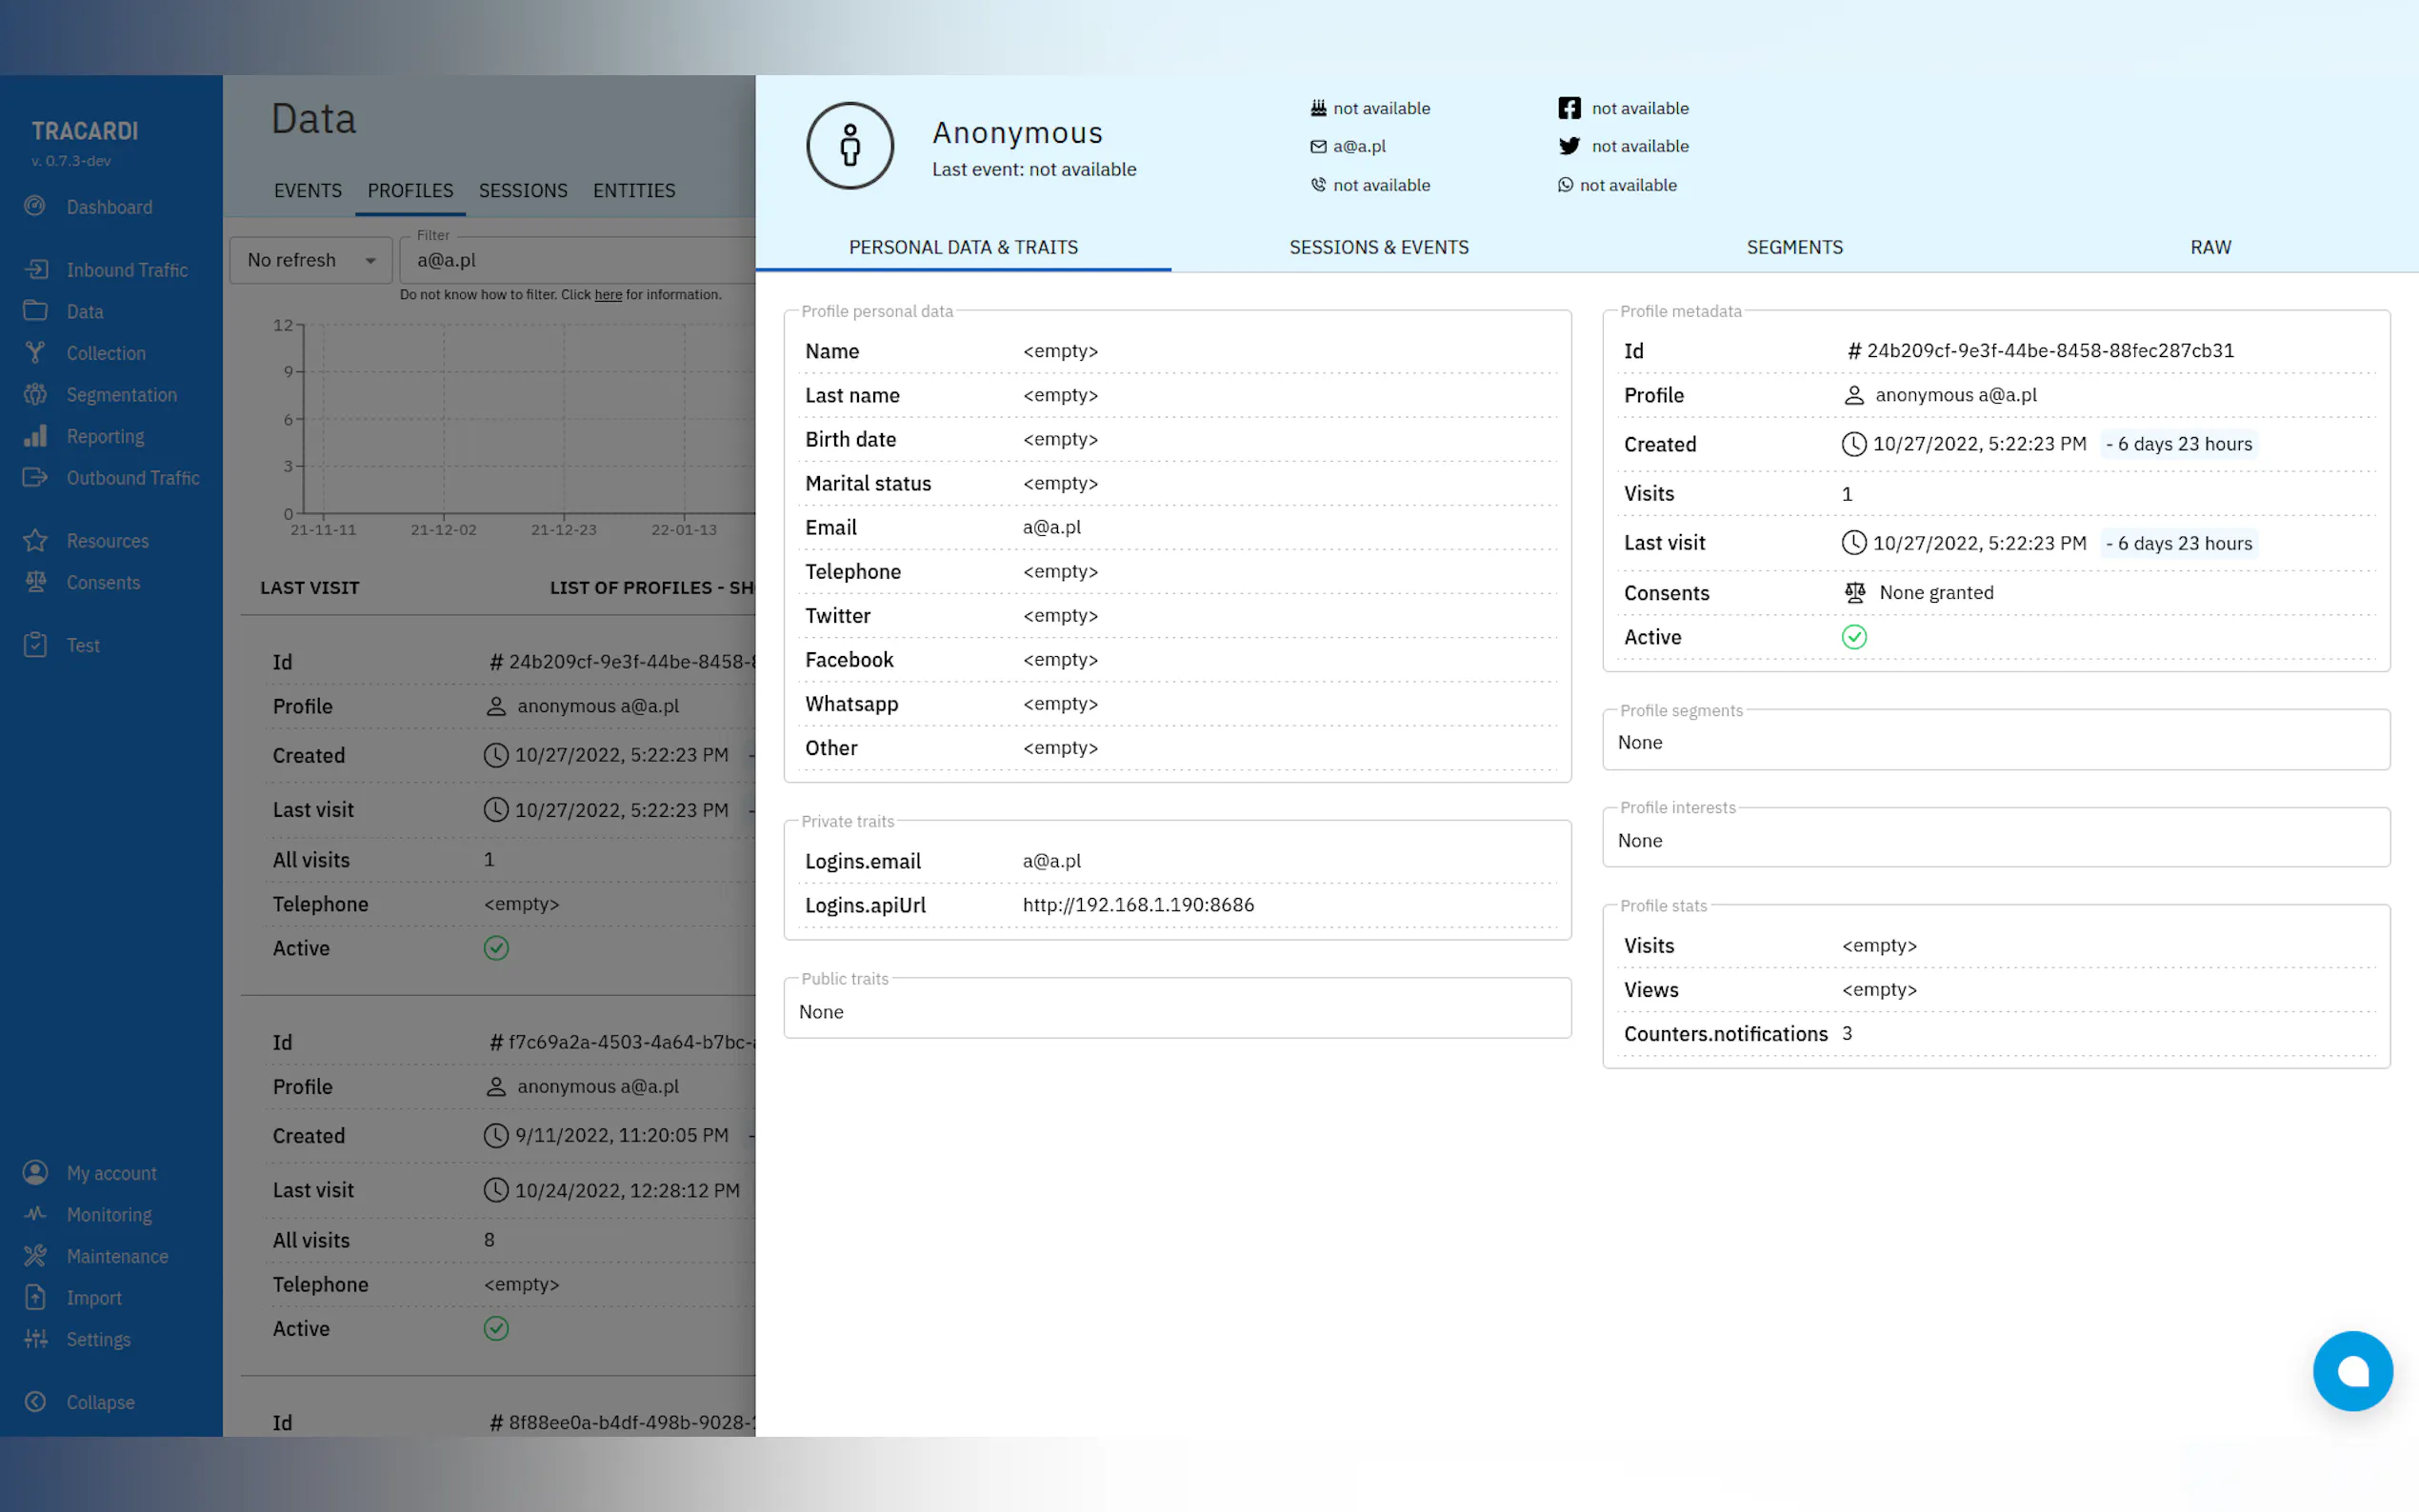Click the Dashboard sidebar icon
The image size is (2419, 1512).
tap(35, 206)
